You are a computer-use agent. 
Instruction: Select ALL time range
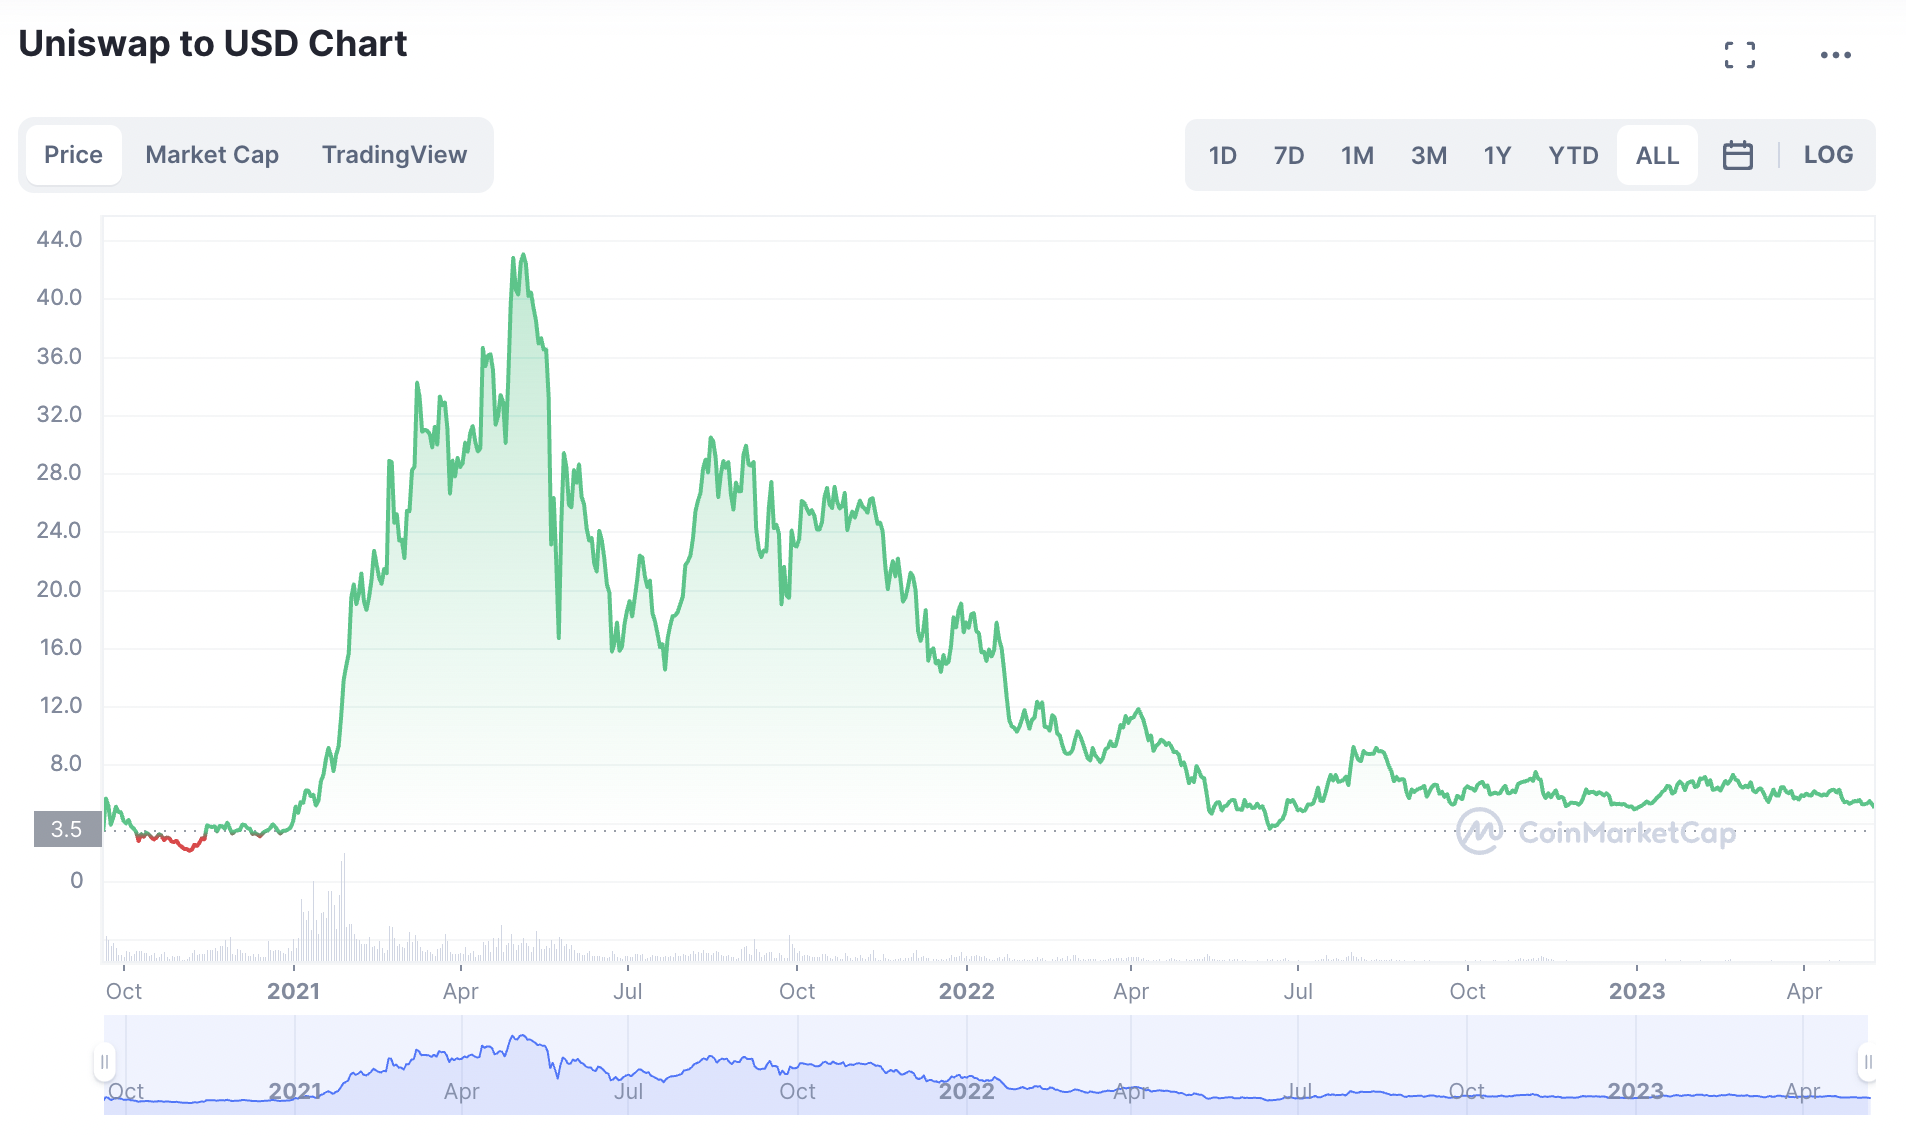coord(1657,155)
